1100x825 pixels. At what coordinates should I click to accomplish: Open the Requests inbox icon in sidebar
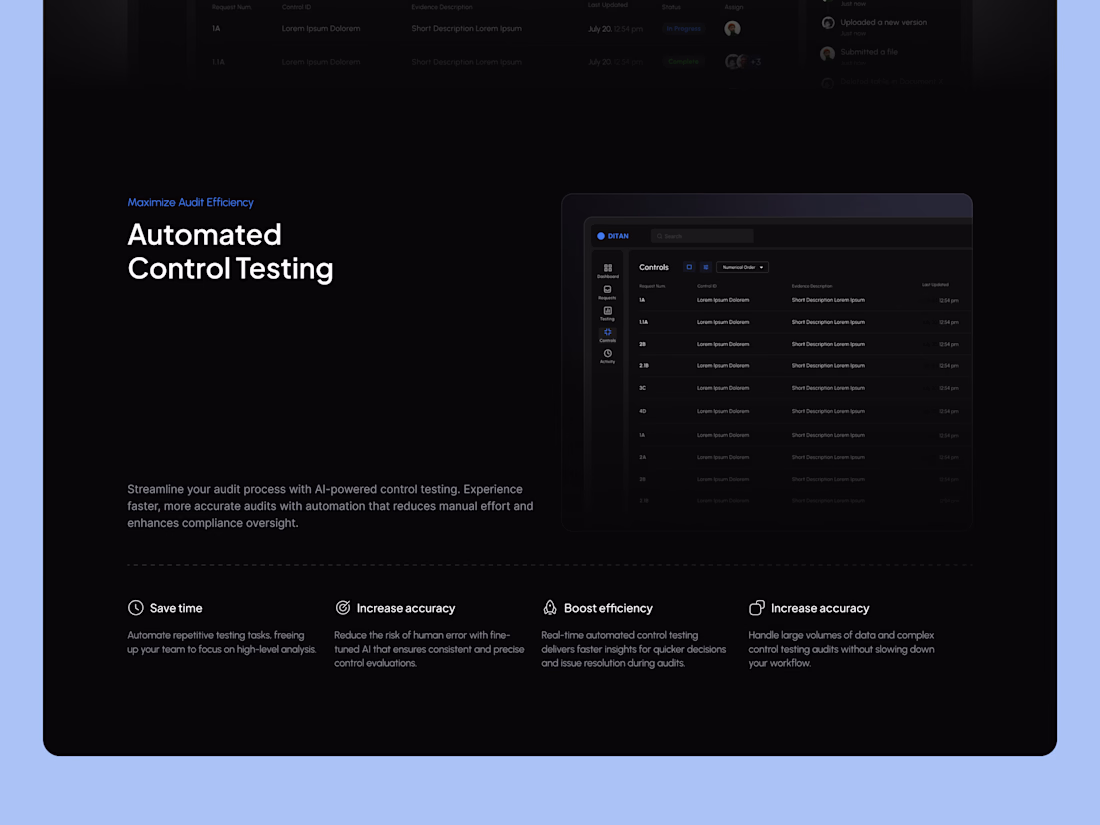tap(608, 289)
